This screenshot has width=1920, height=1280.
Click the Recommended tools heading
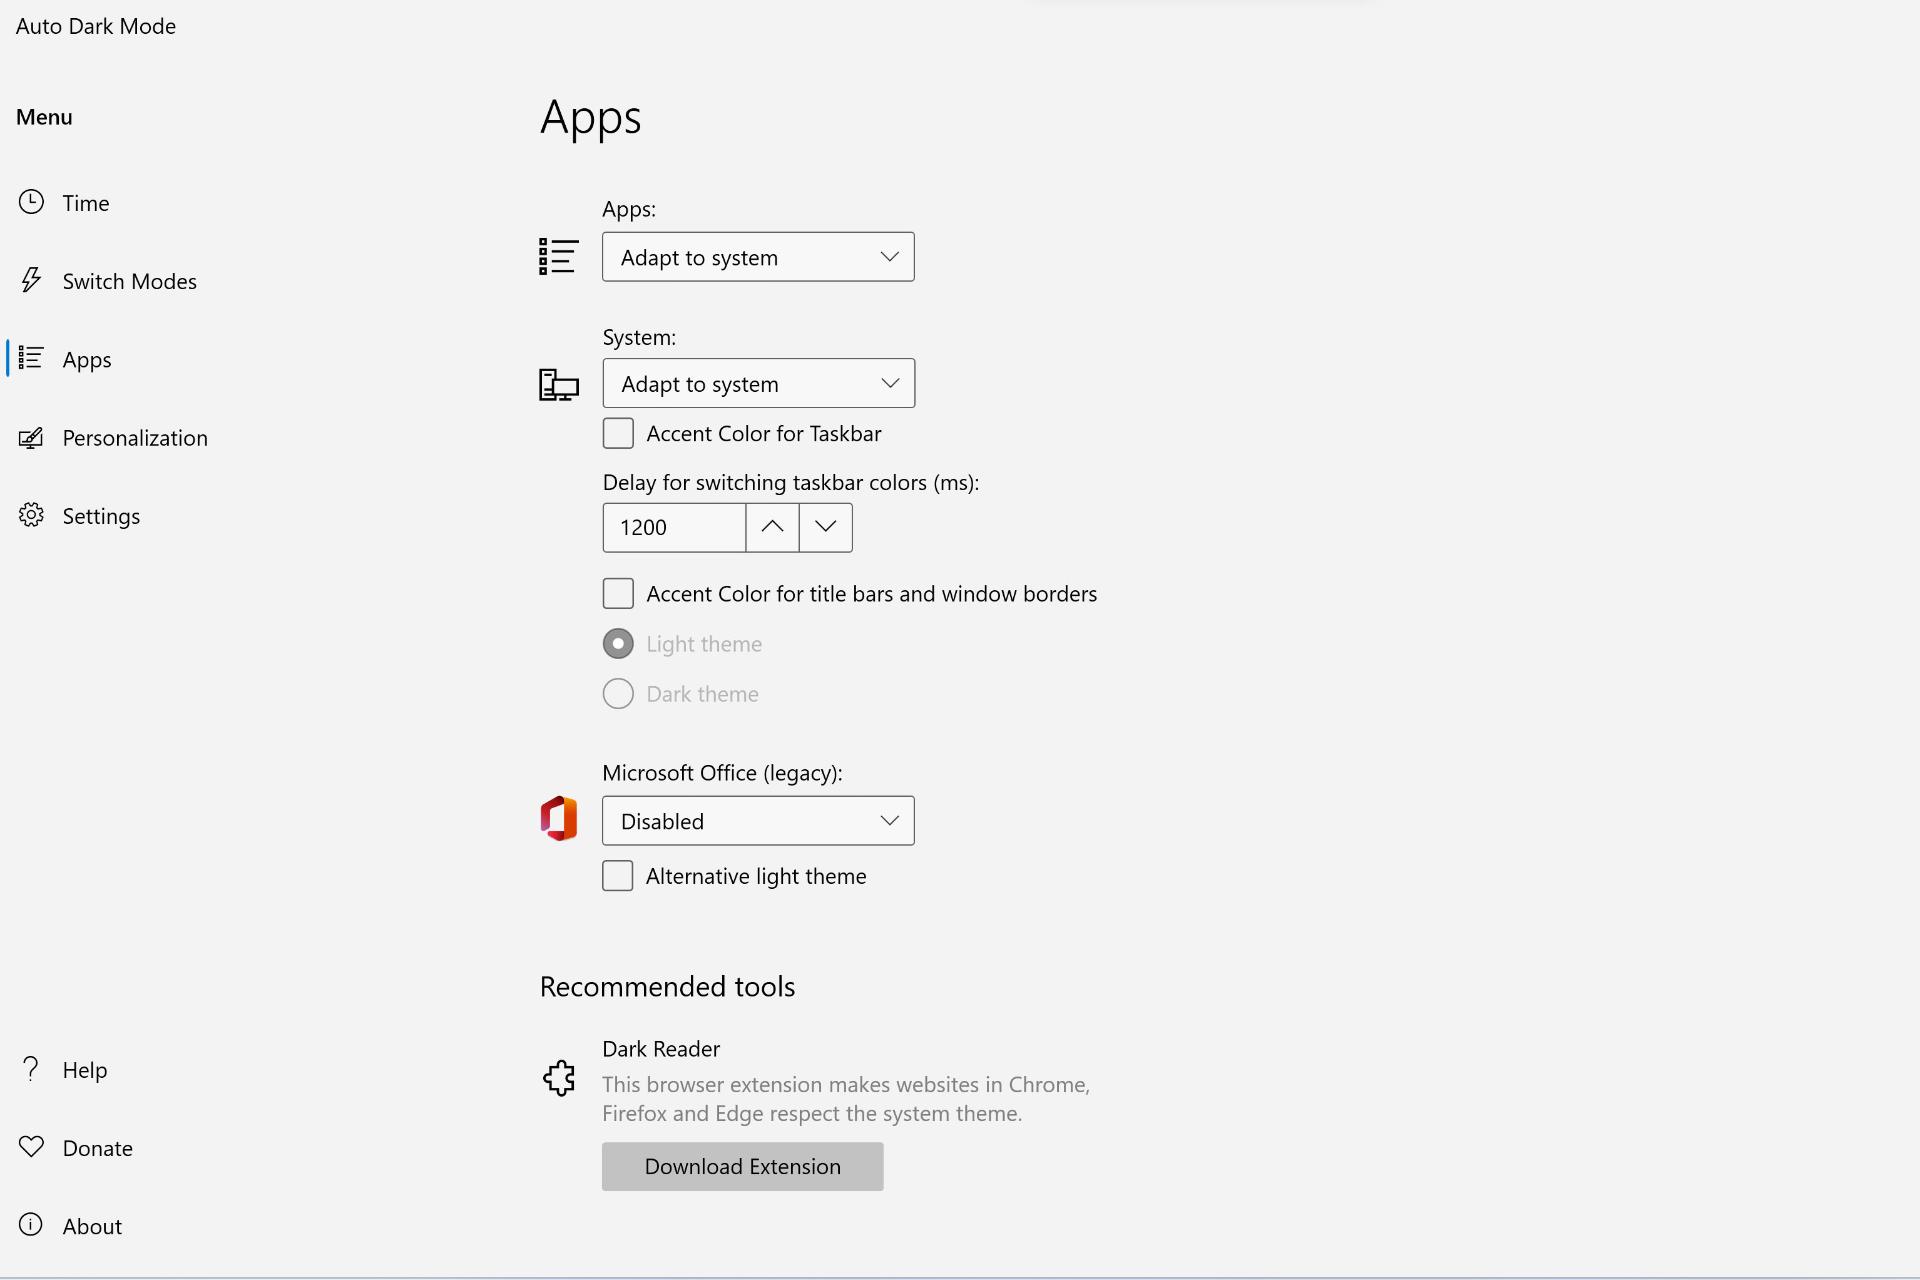point(667,987)
